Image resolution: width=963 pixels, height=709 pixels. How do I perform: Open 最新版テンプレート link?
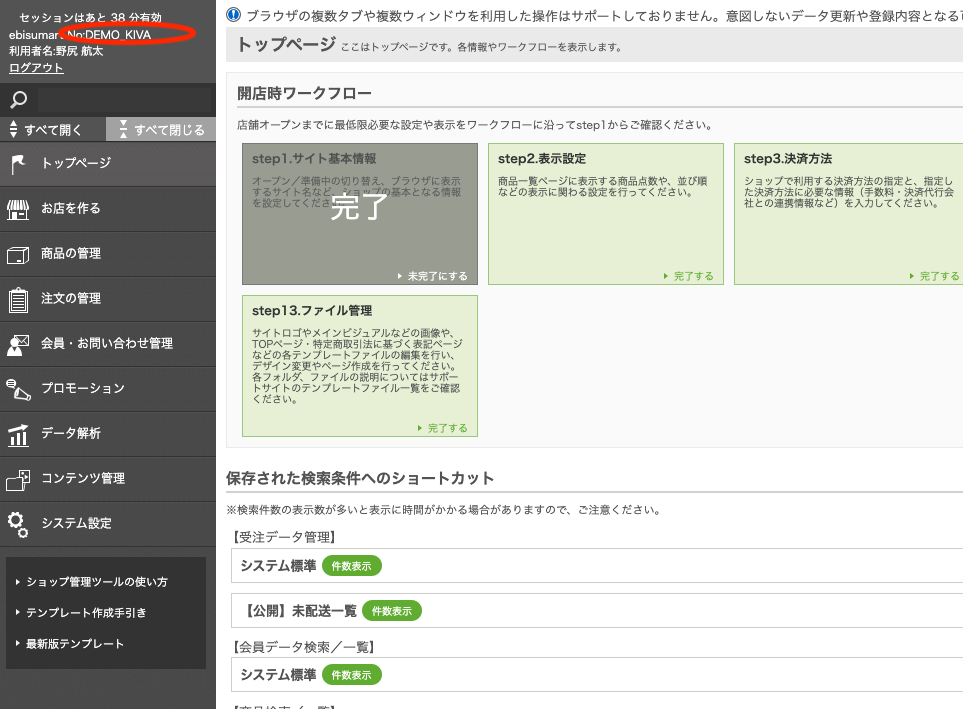coord(75,643)
